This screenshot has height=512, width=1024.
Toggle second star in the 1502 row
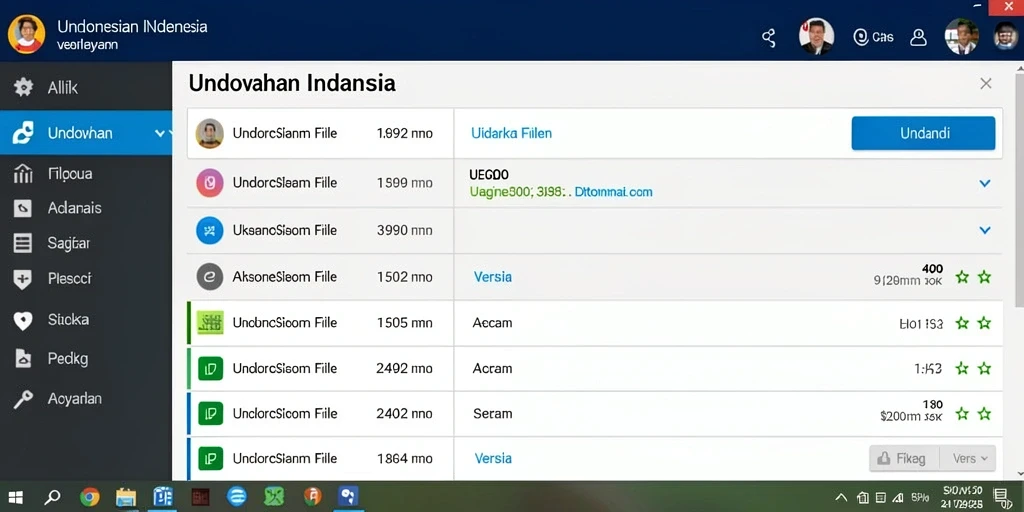pyautogui.click(x=984, y=277)
